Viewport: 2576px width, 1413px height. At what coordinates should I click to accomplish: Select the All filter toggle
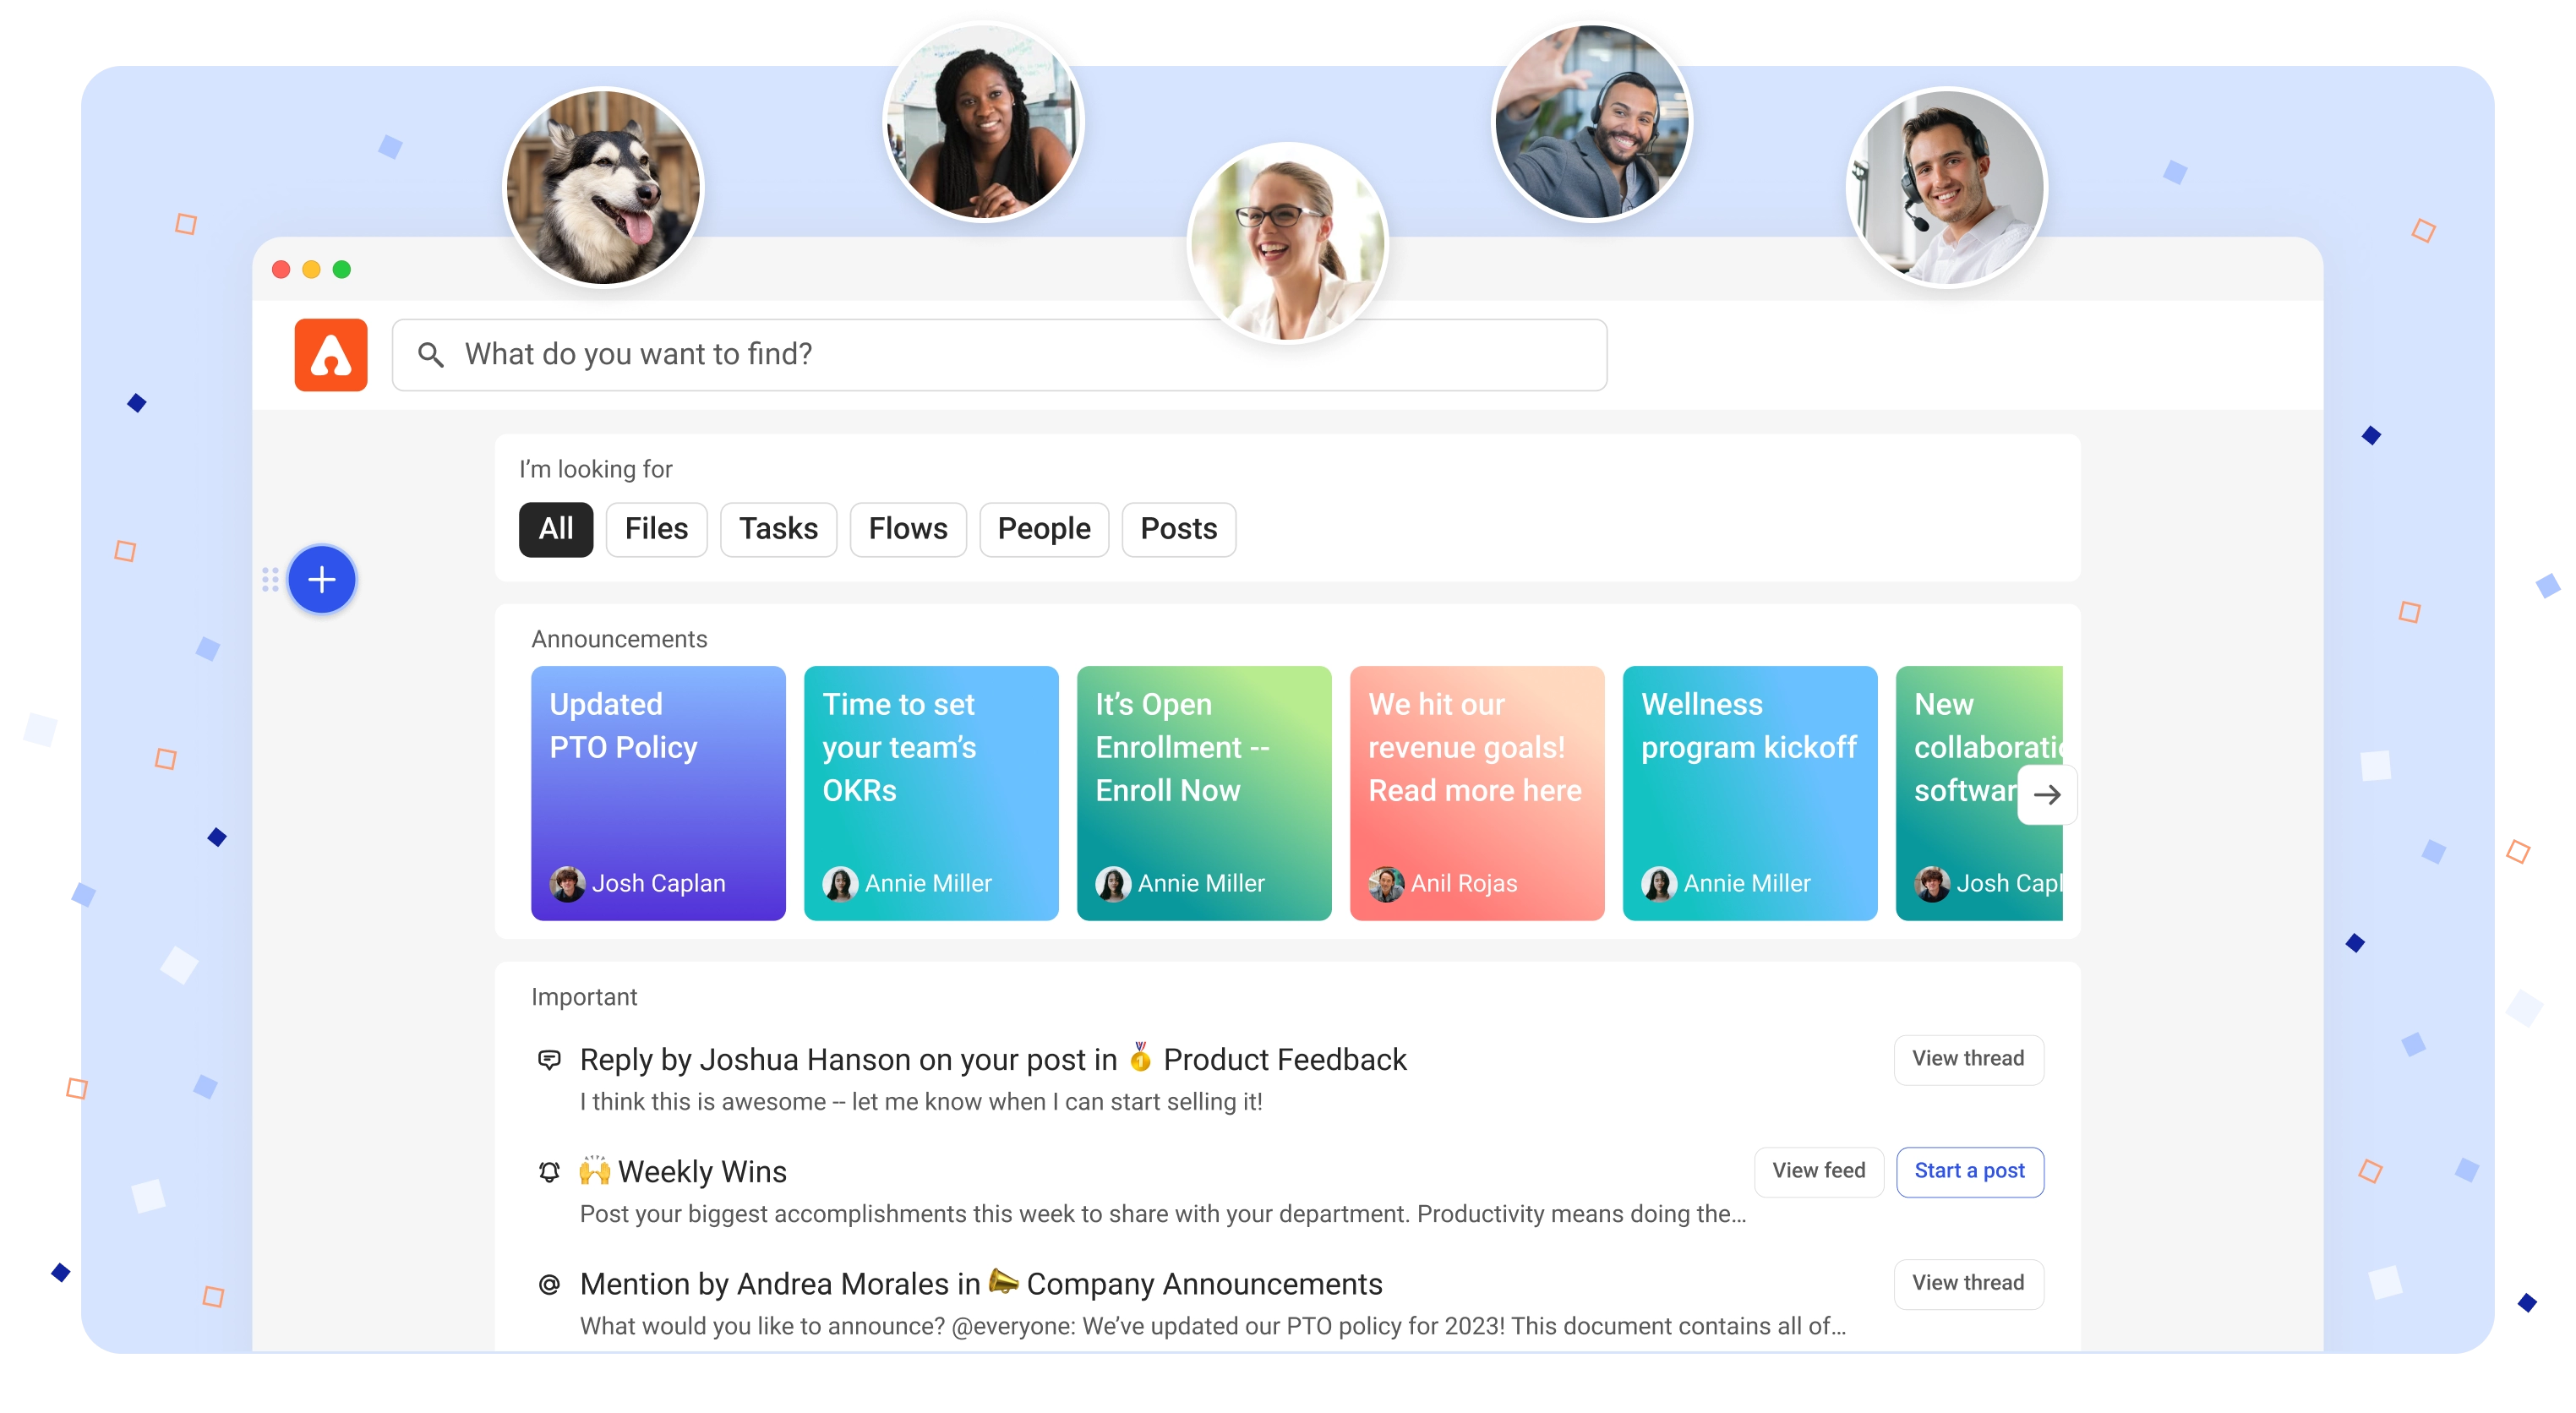point(557,527)
